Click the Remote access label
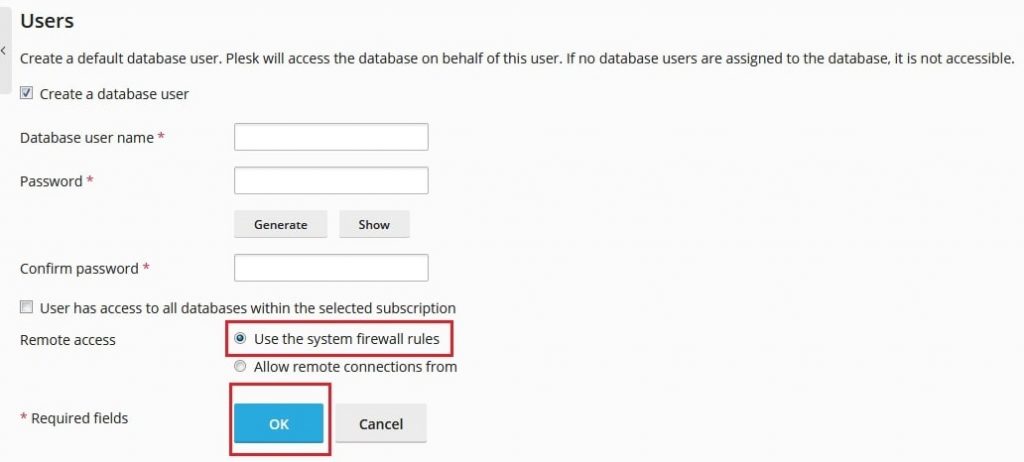 (68, 340)
